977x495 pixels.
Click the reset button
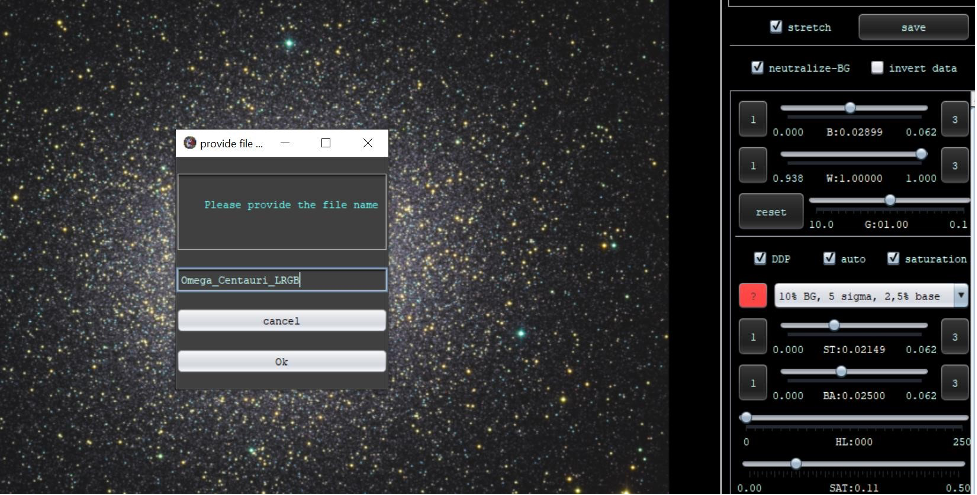tap(771, 212)
